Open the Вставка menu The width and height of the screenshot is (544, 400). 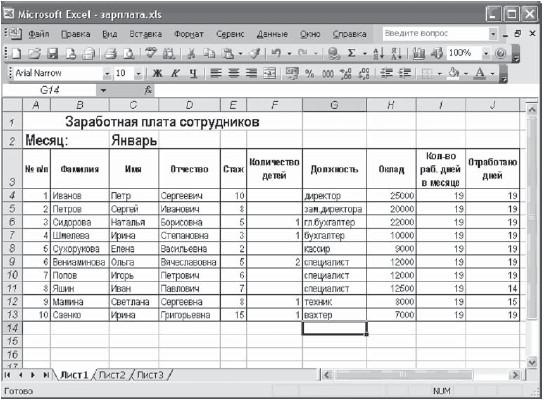[145, 34]
